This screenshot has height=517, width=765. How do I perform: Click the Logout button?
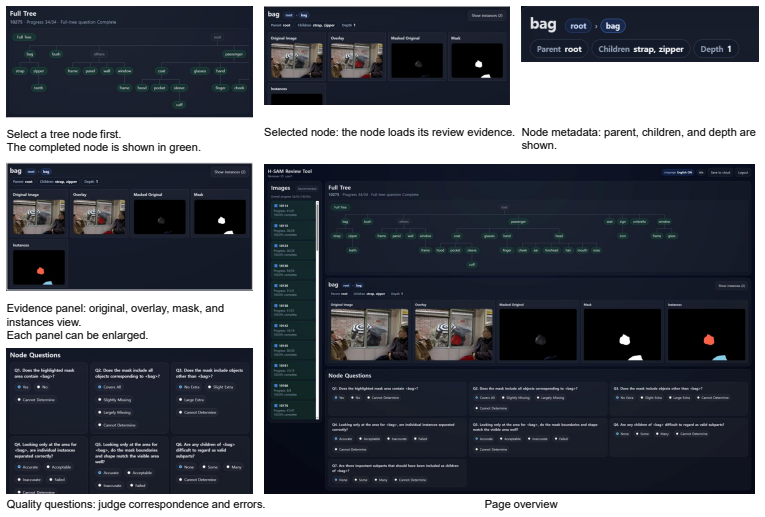pos(743,173)
